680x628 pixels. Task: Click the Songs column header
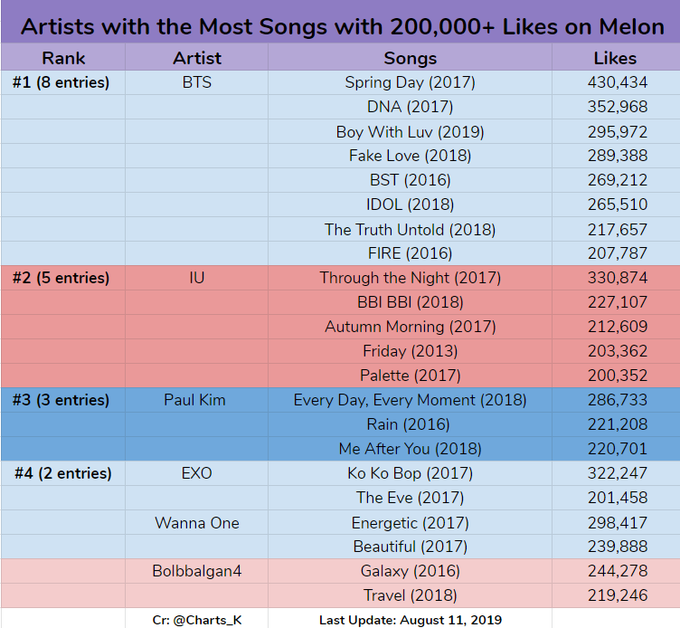[x=410, y=58]
